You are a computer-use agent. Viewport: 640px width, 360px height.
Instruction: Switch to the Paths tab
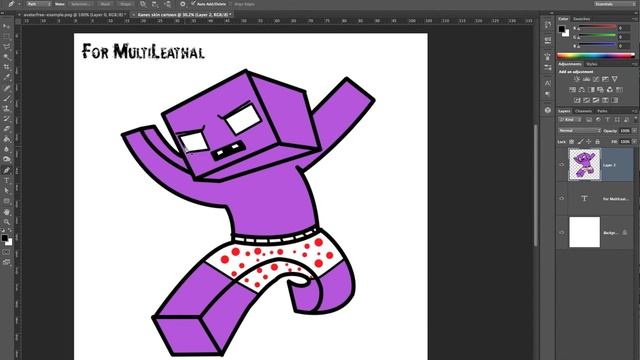(x=602, y=111)
